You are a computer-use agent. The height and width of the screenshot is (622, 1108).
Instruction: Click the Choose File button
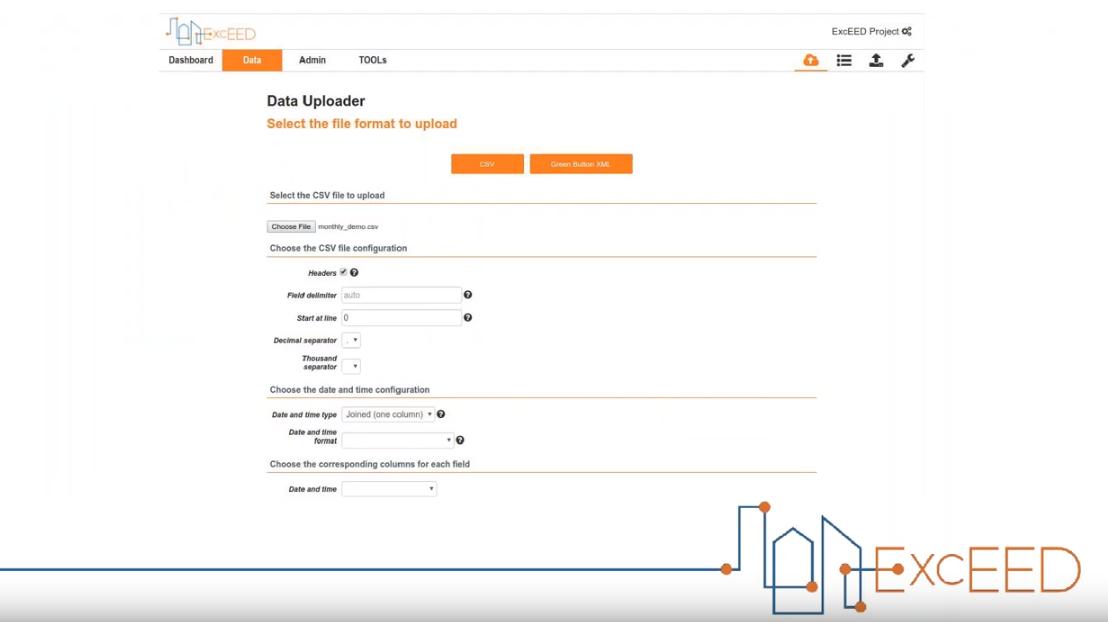coord(289,226)
